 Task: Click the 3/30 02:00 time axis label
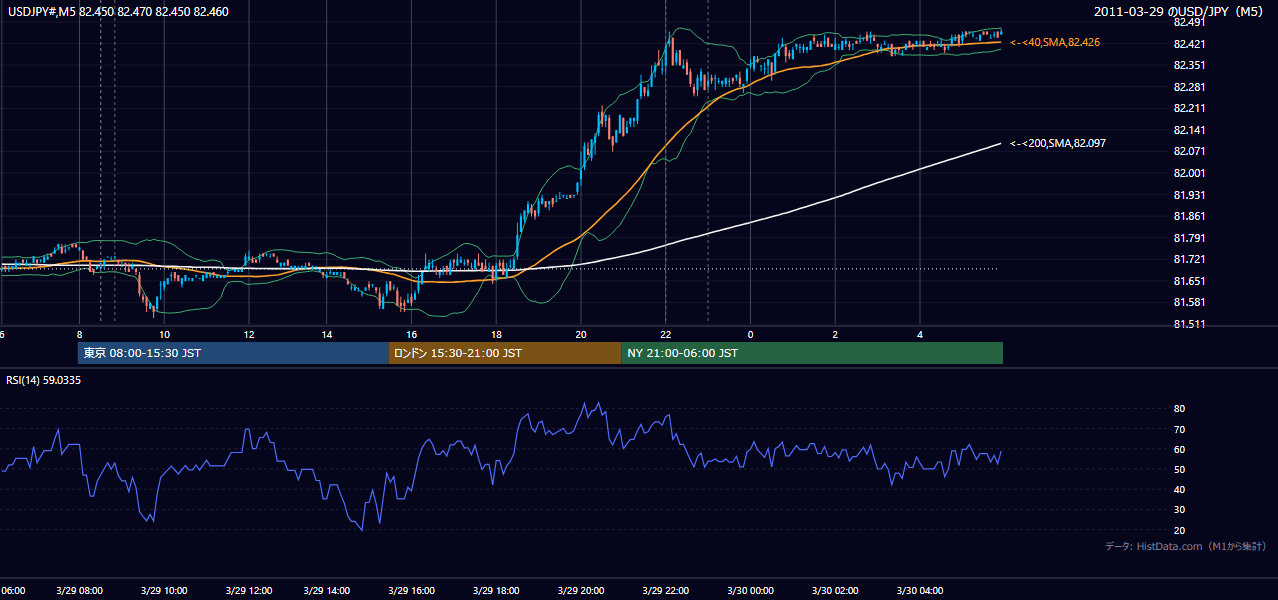click(x=835, y=591)
